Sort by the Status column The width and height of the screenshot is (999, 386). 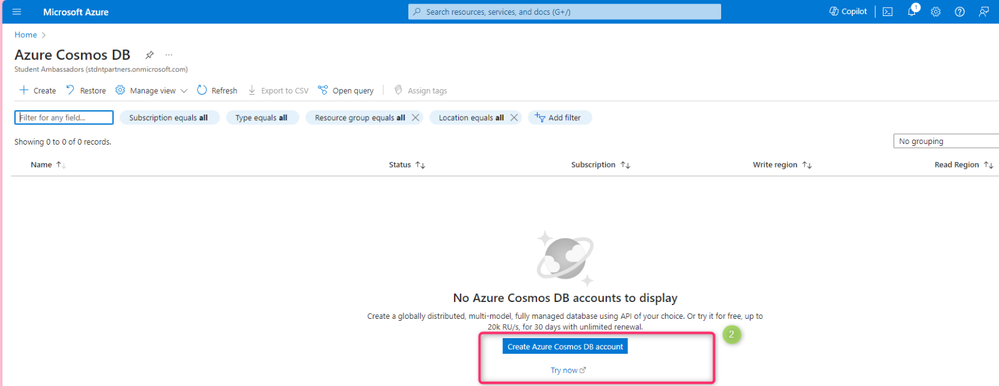pyautogui.click(x=407, y=164)
